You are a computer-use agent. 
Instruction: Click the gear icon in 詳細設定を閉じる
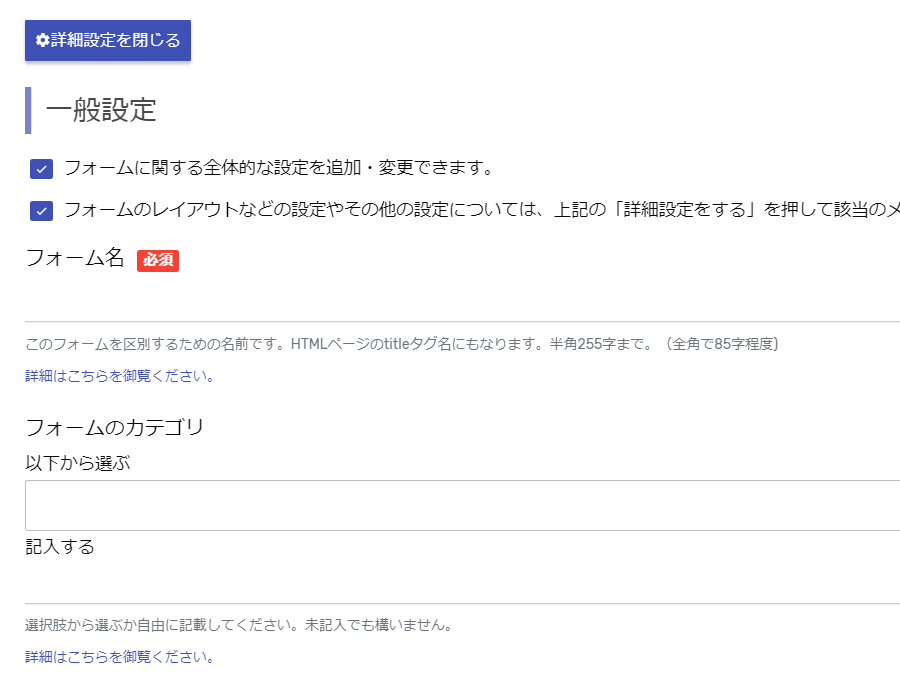42,40
